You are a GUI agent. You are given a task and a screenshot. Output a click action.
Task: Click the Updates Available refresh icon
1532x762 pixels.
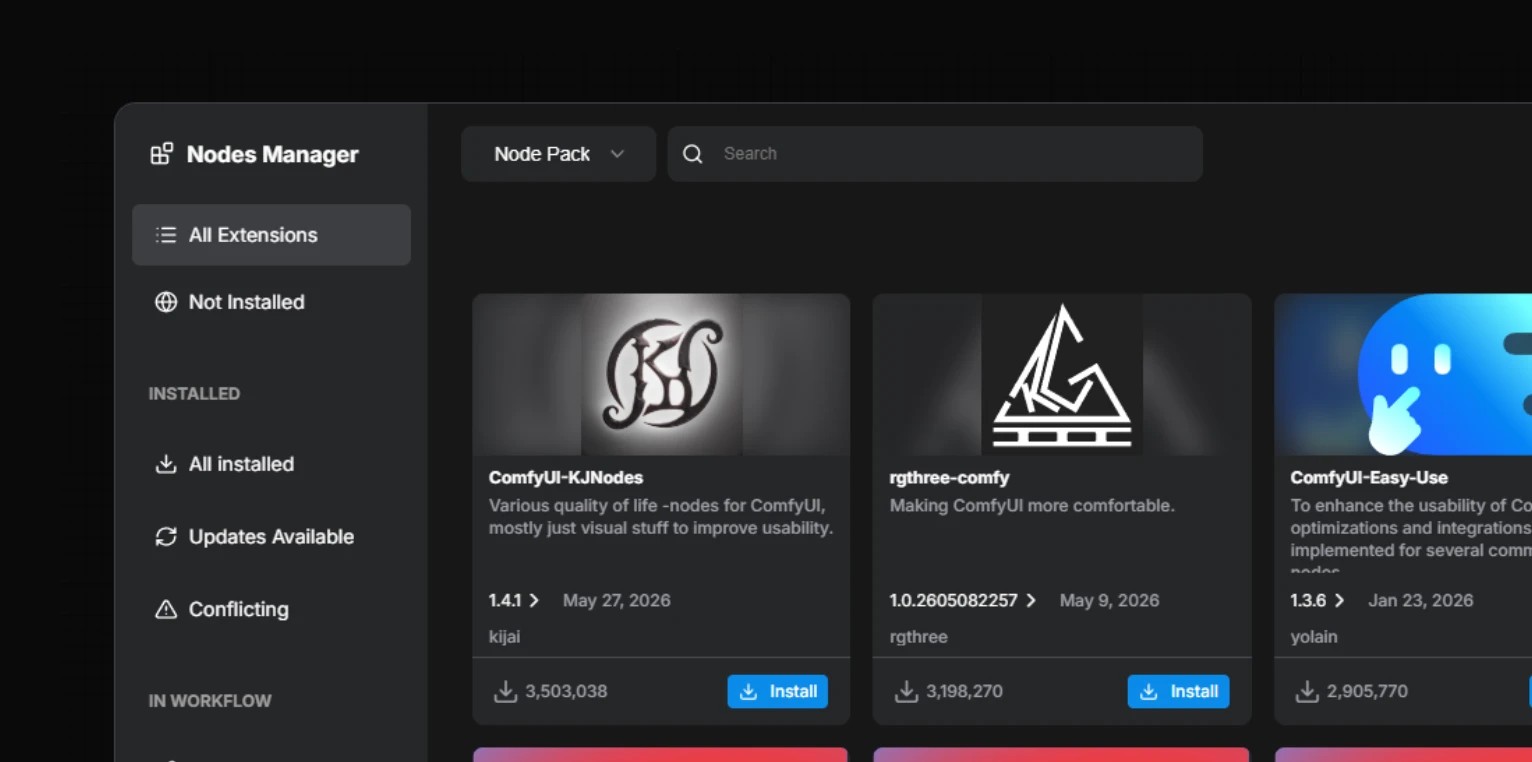[x=166, y=537]
